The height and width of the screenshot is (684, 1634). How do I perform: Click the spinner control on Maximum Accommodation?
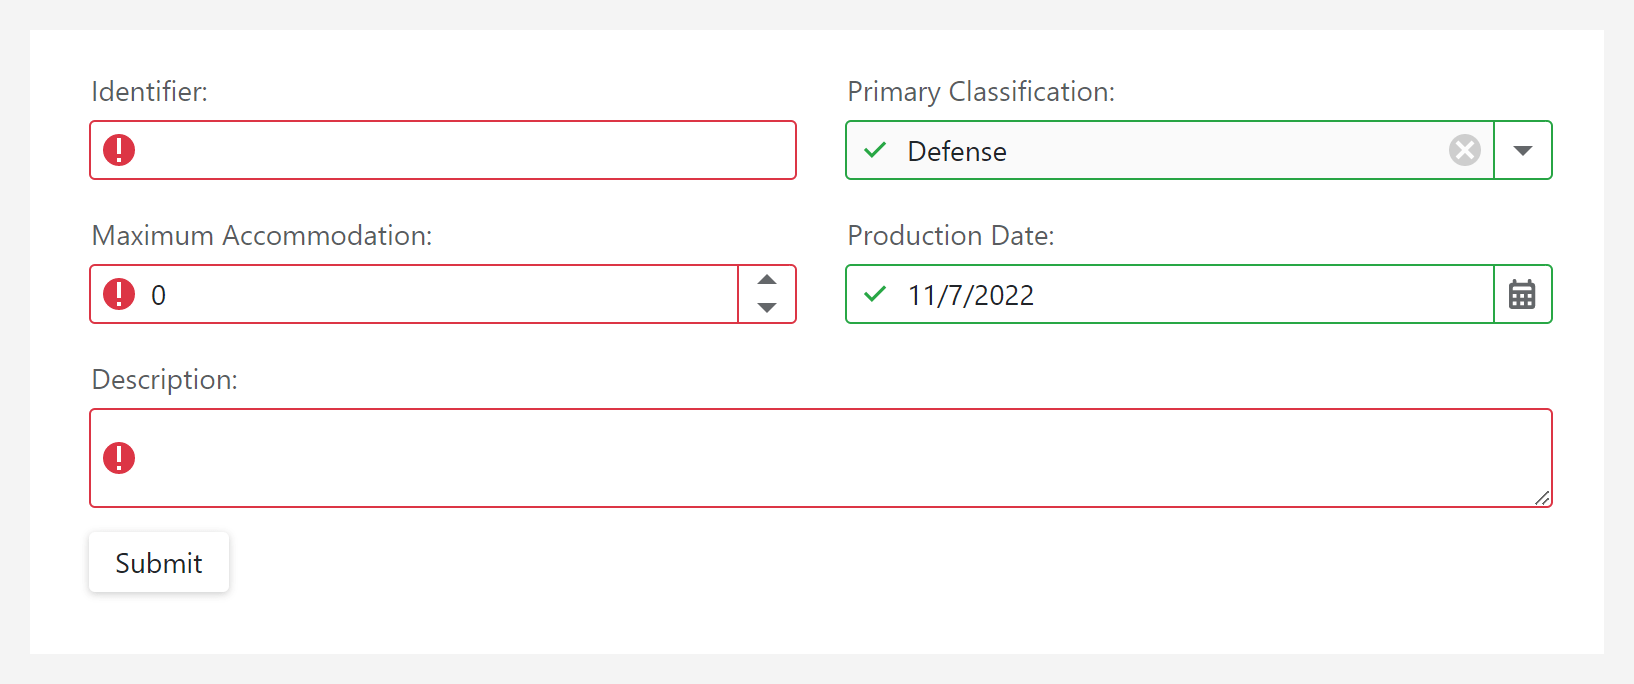coord(766,294)
